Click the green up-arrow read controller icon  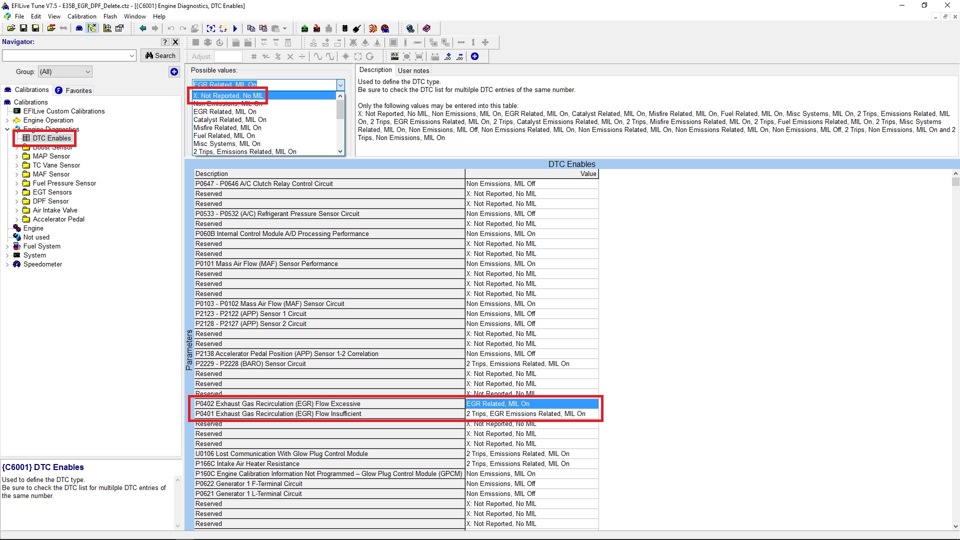(x=304, y=28)
